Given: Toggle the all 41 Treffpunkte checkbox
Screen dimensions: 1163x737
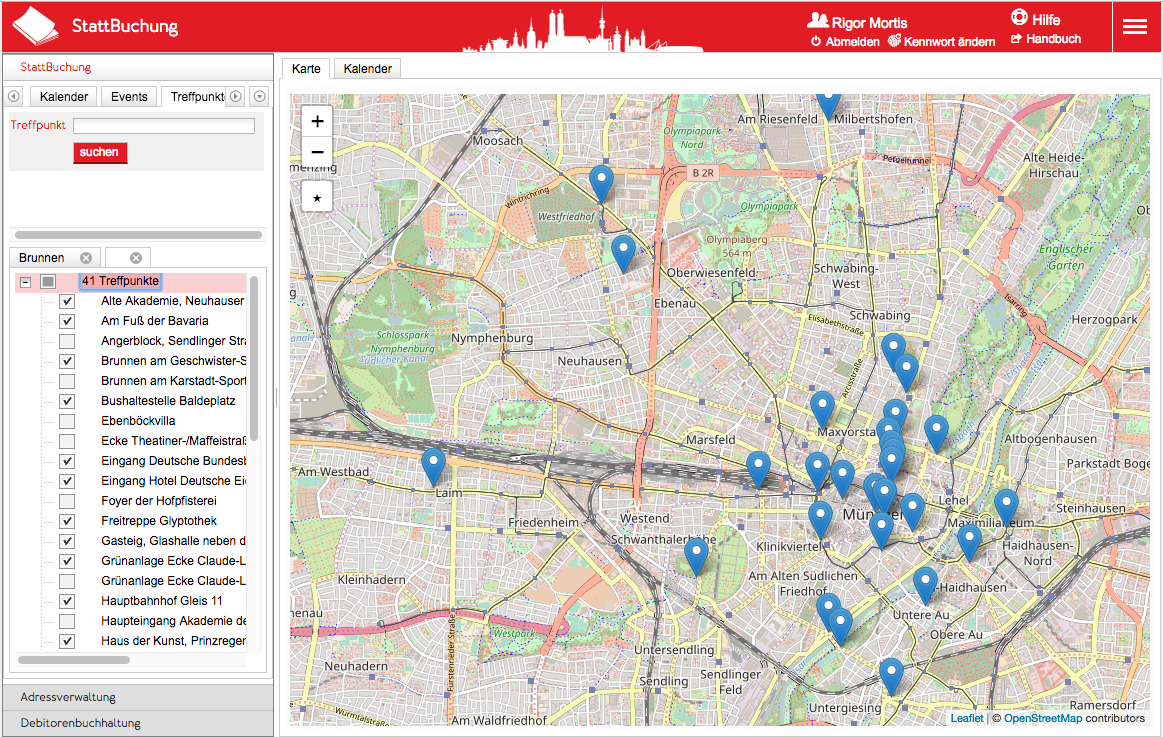Looking at the screenshot, I should pos(47,282).
